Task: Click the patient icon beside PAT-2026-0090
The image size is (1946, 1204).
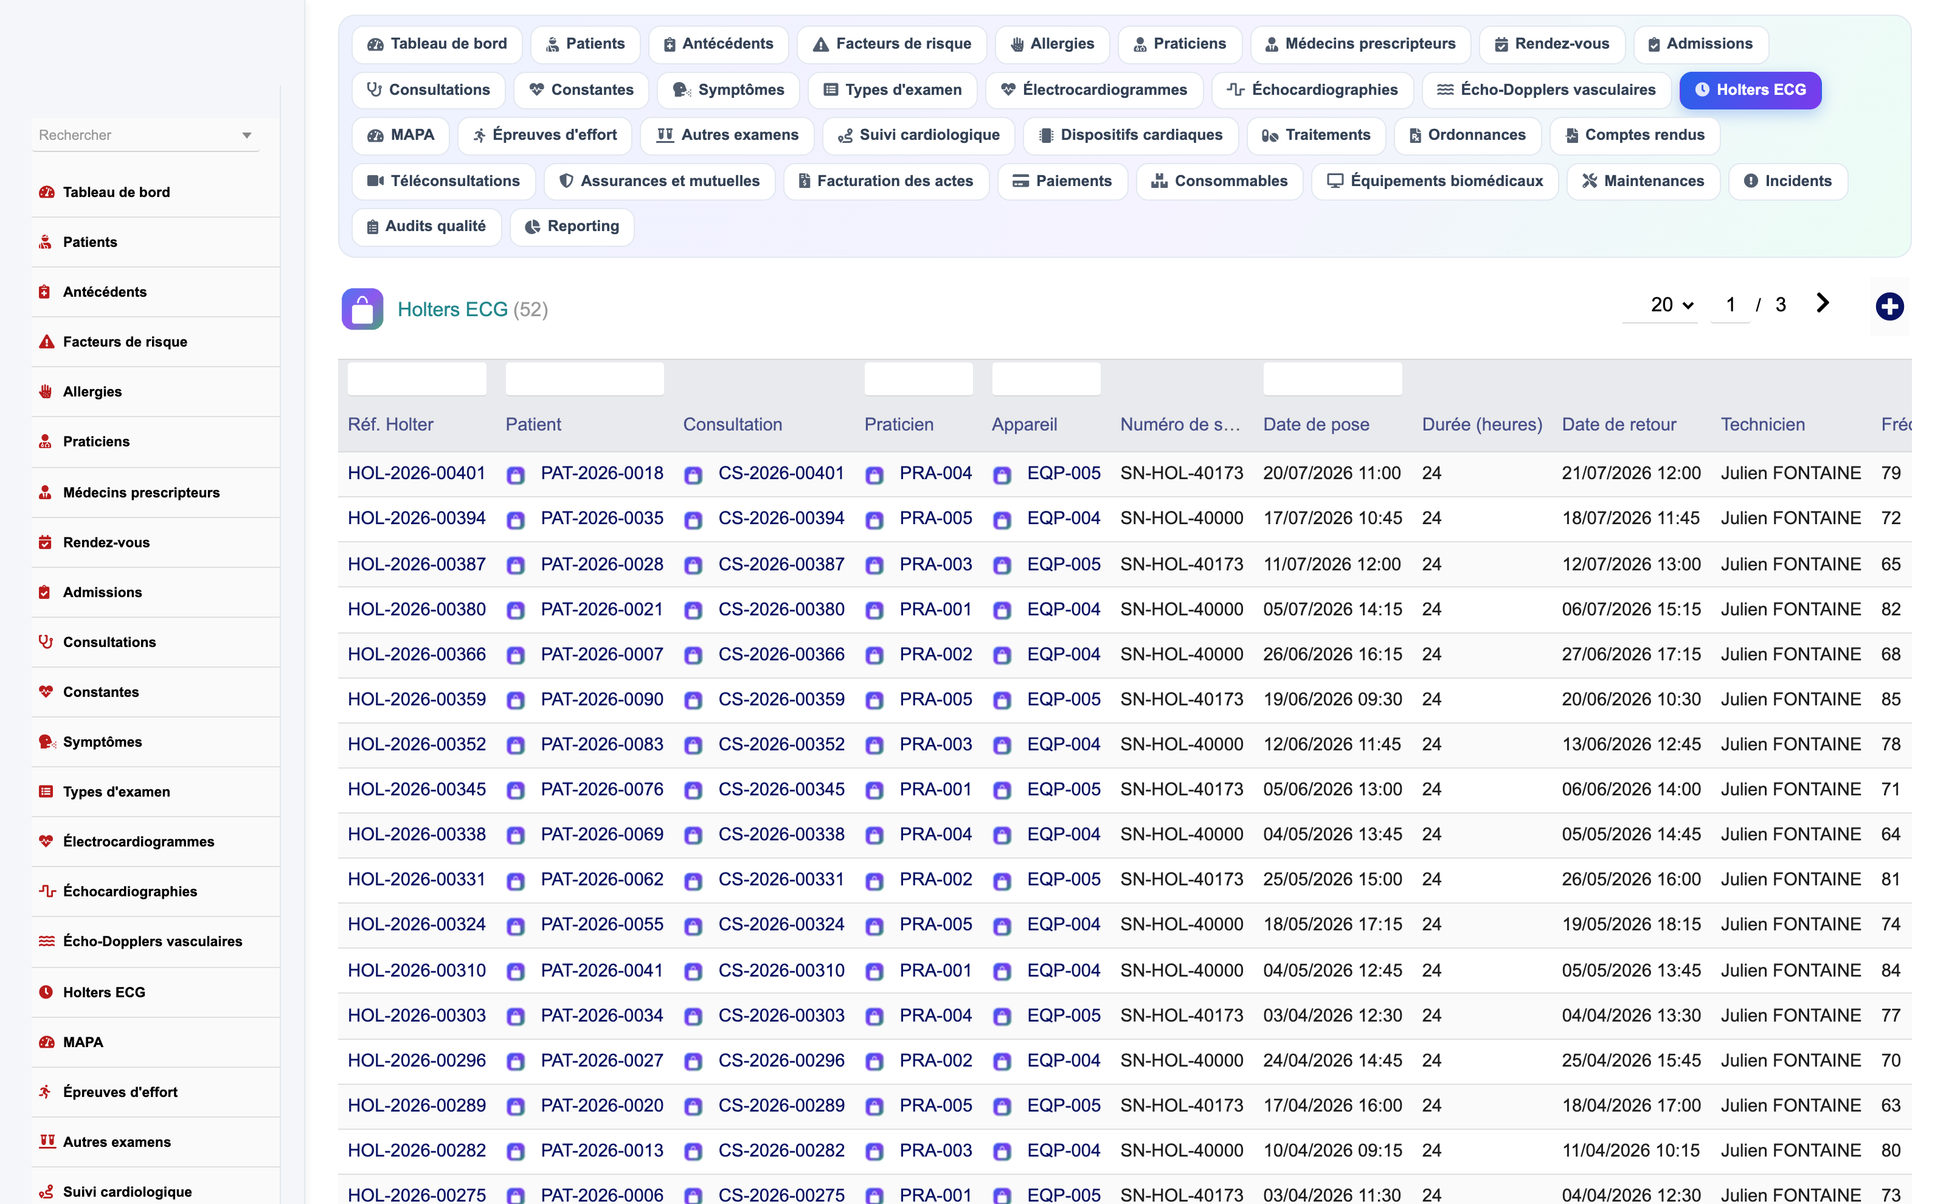Action: [516, 701]
